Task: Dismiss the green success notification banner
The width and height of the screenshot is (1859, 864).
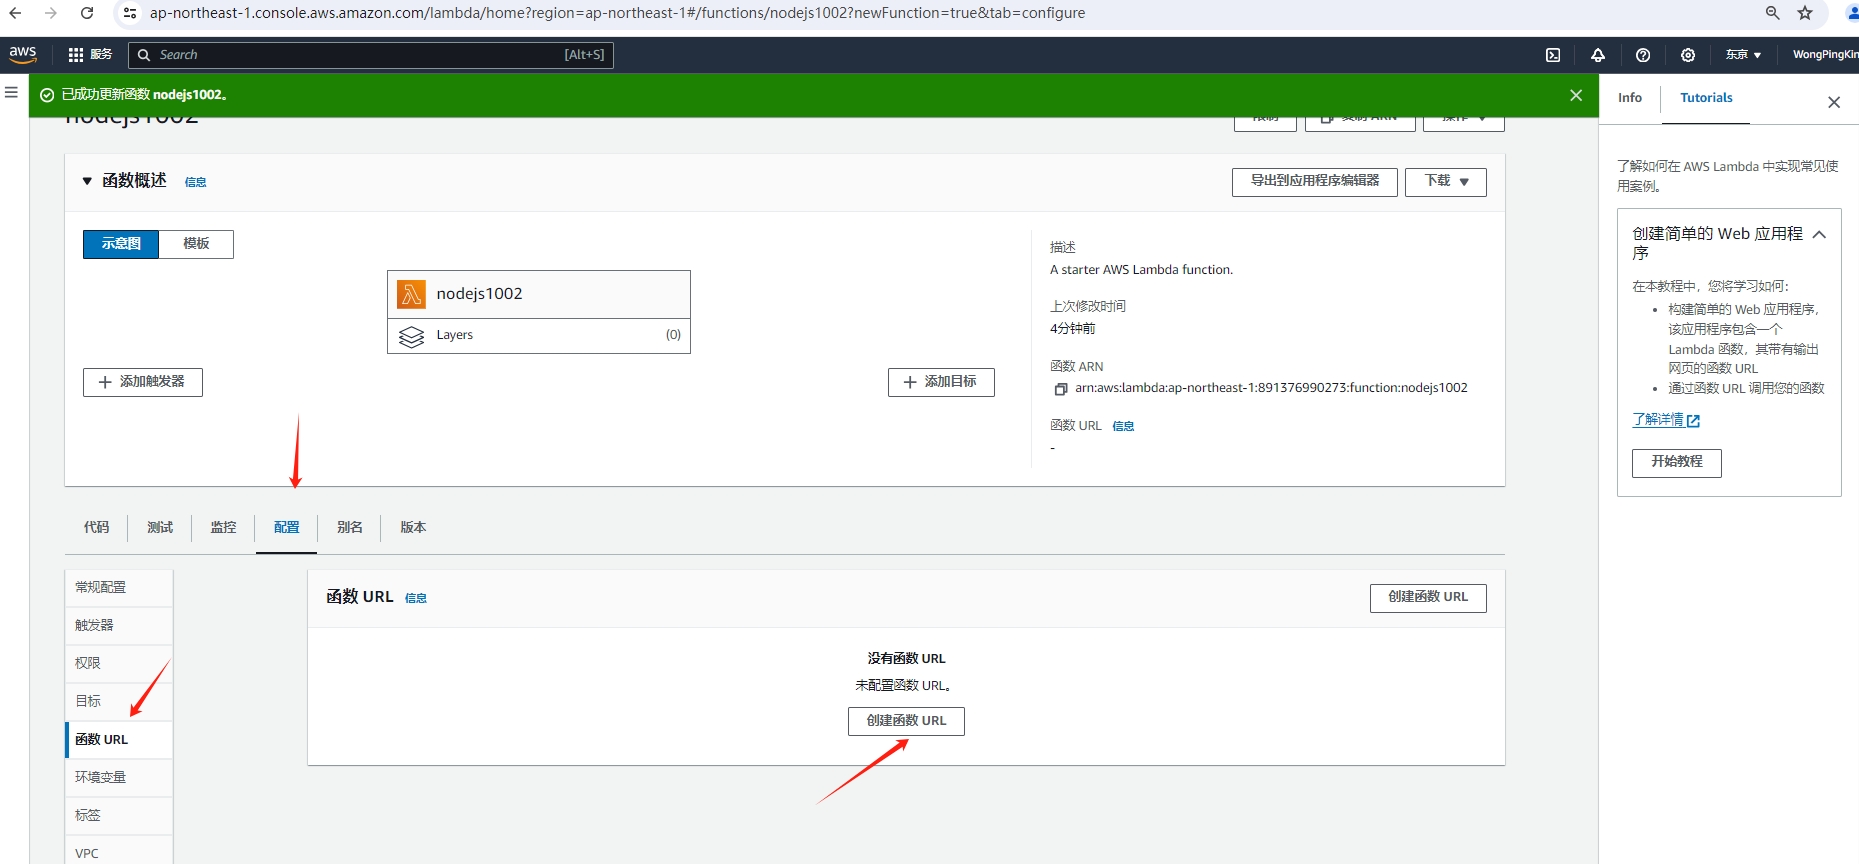Action: click(1576, 95)
